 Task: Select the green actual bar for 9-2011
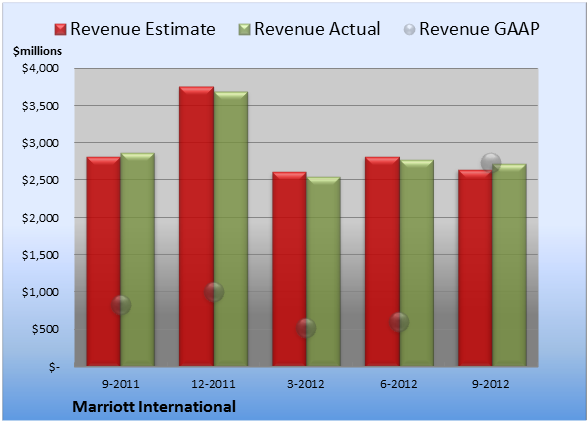138,260
